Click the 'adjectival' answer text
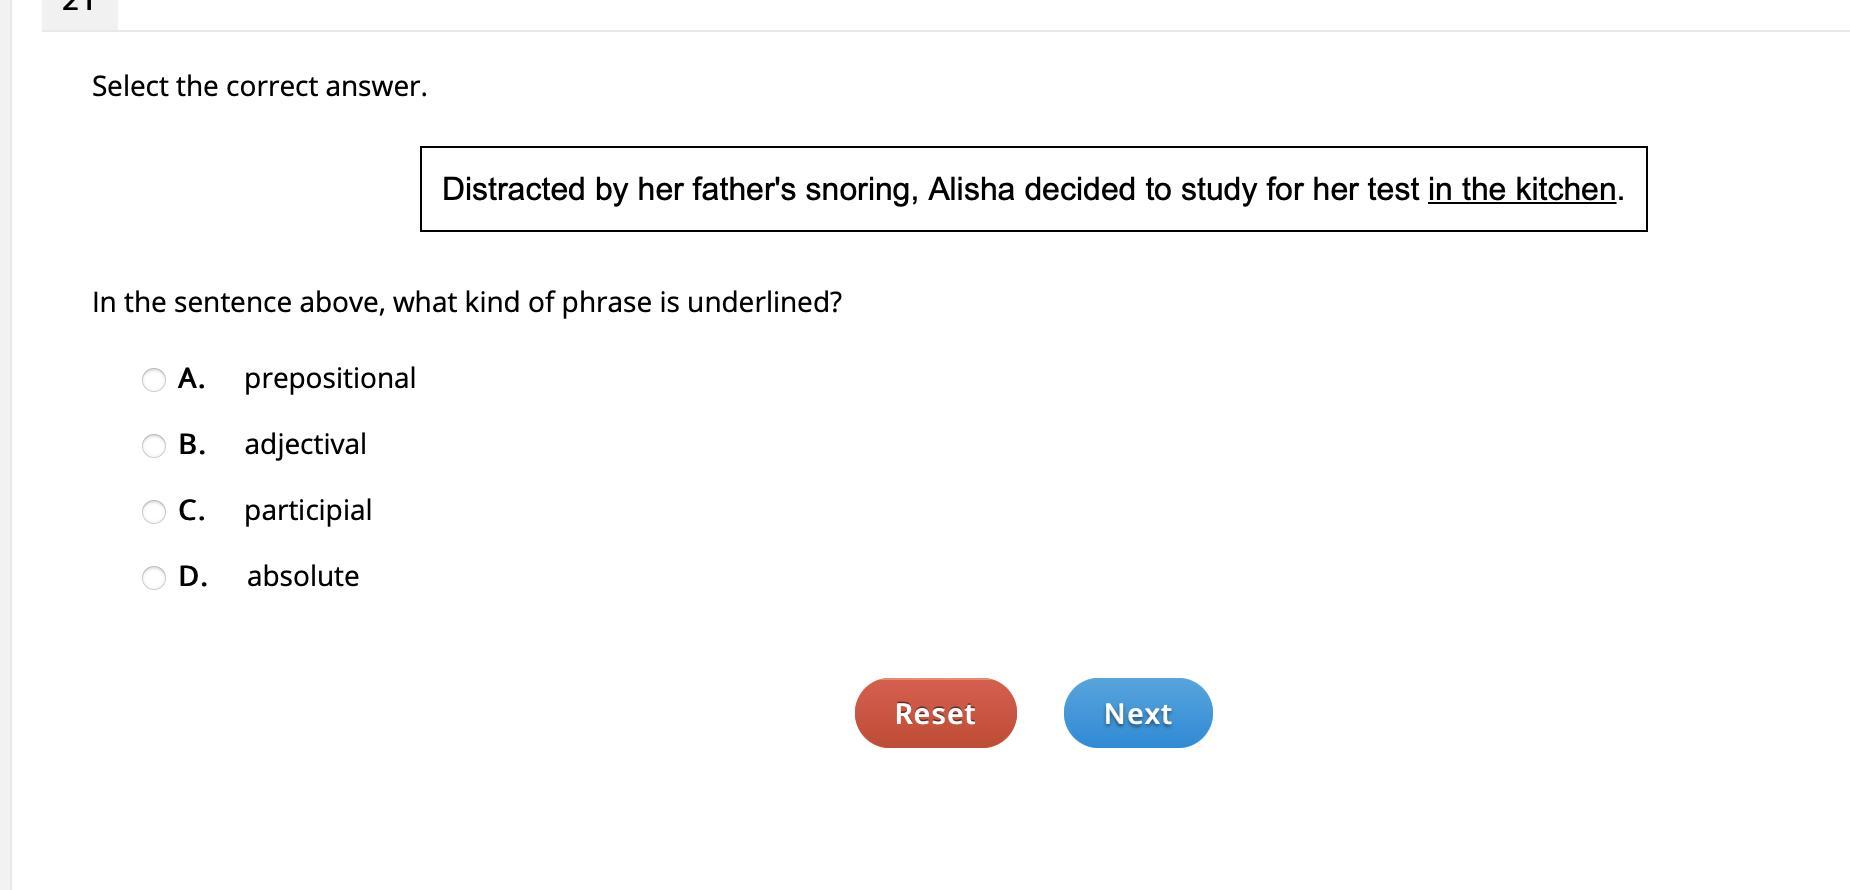The width and height of the screenshot is (1850, 890). point(305,445)
